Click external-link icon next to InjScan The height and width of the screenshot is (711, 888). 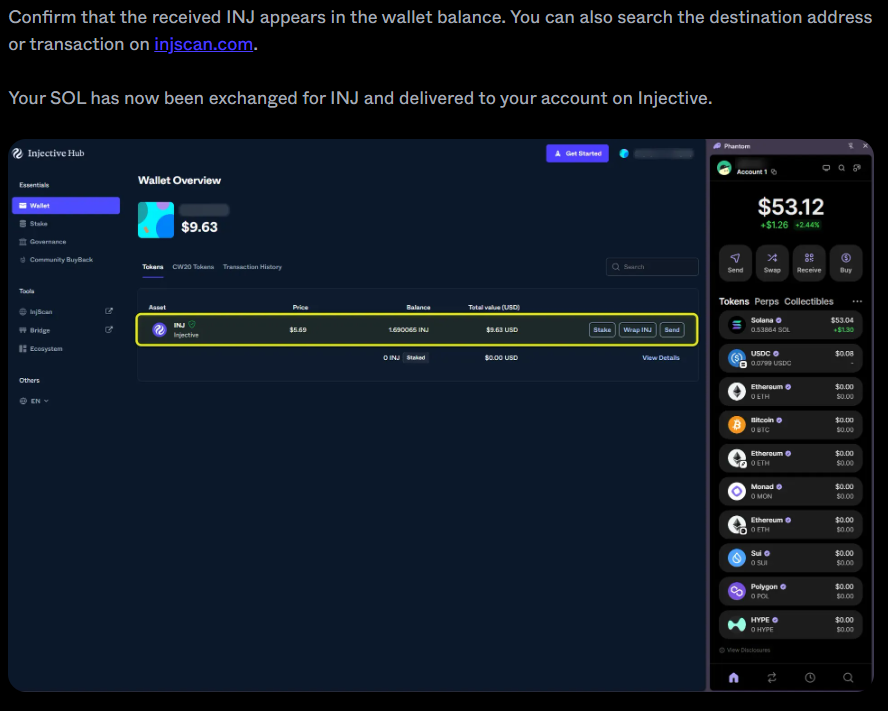(109, 311)
